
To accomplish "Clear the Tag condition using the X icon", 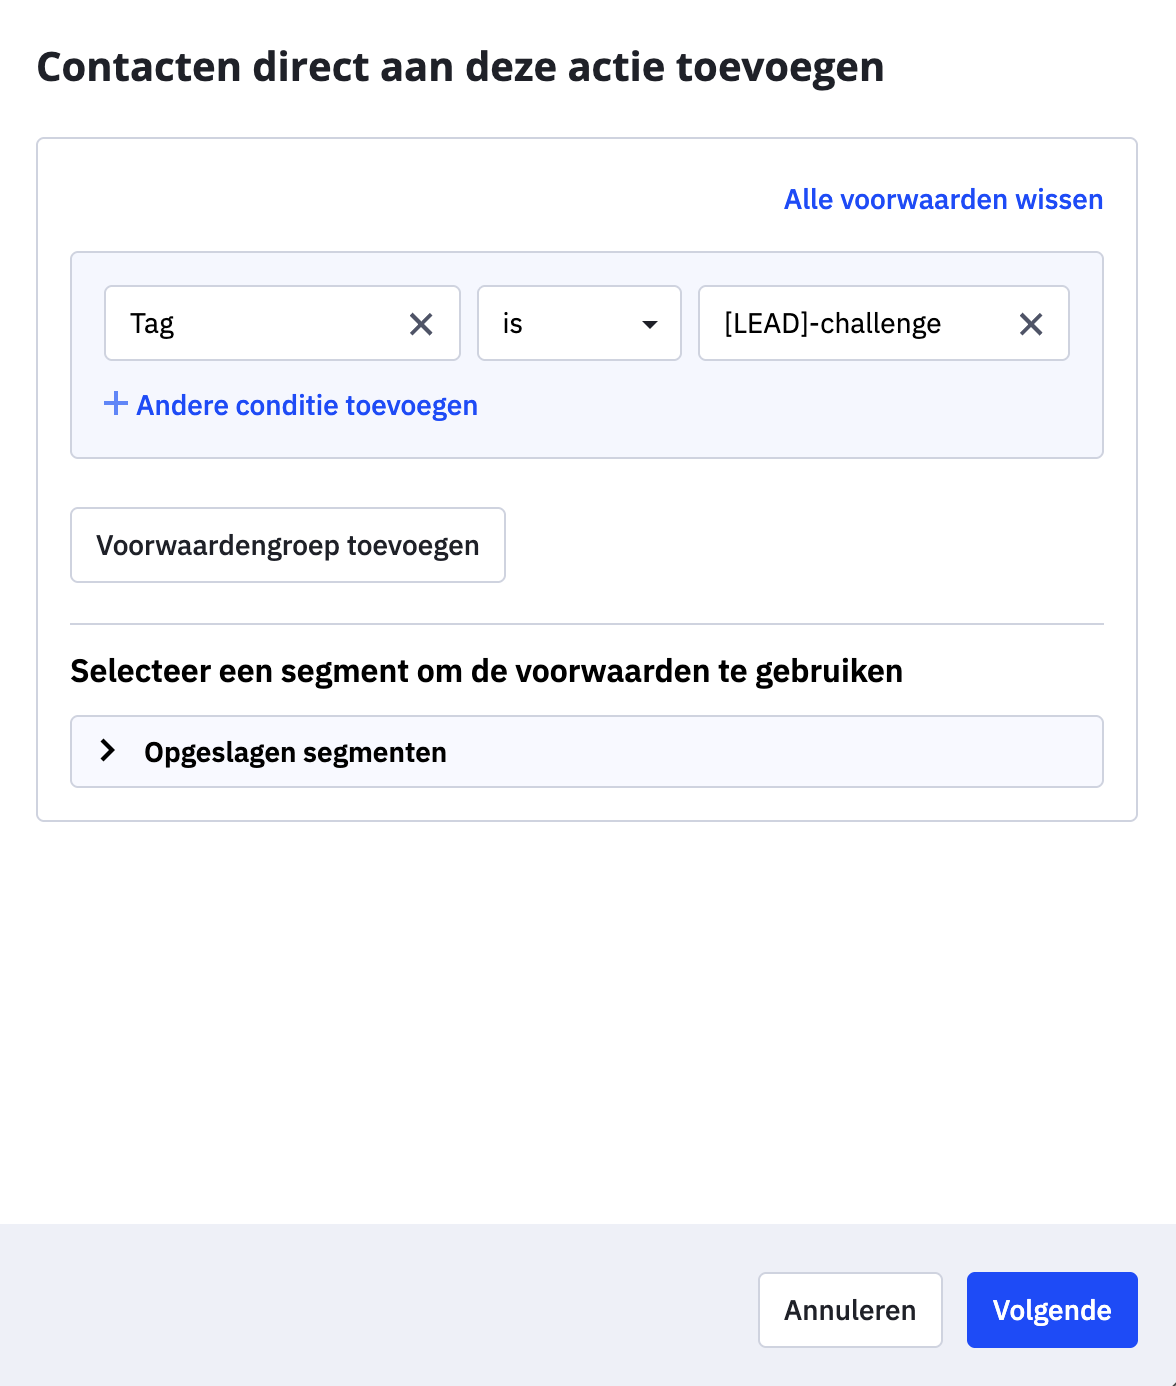I will click(x=421, y=323).
